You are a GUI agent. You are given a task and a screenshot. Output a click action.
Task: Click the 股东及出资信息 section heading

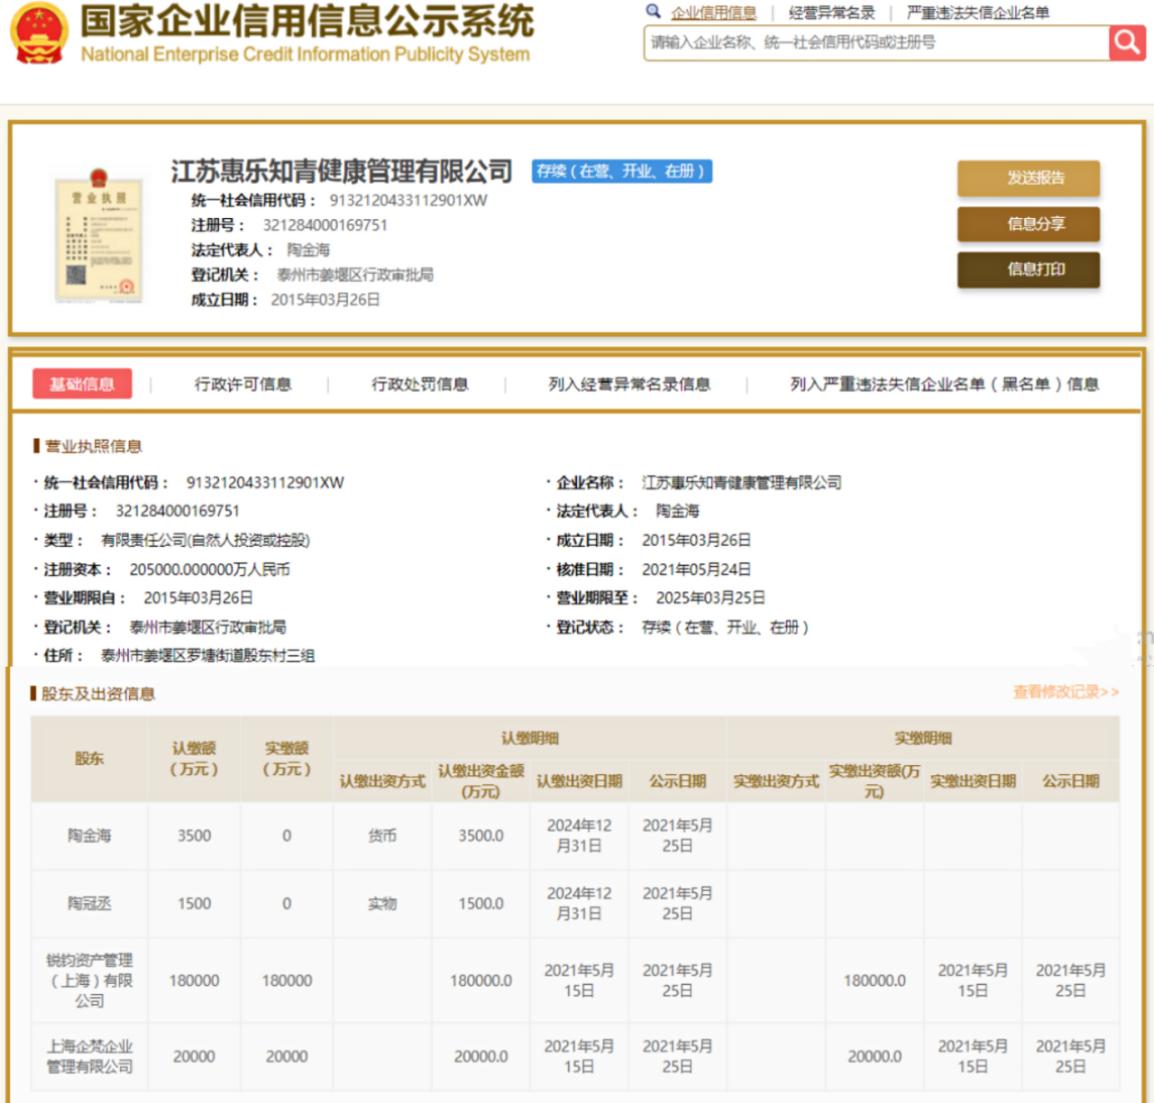98,694
